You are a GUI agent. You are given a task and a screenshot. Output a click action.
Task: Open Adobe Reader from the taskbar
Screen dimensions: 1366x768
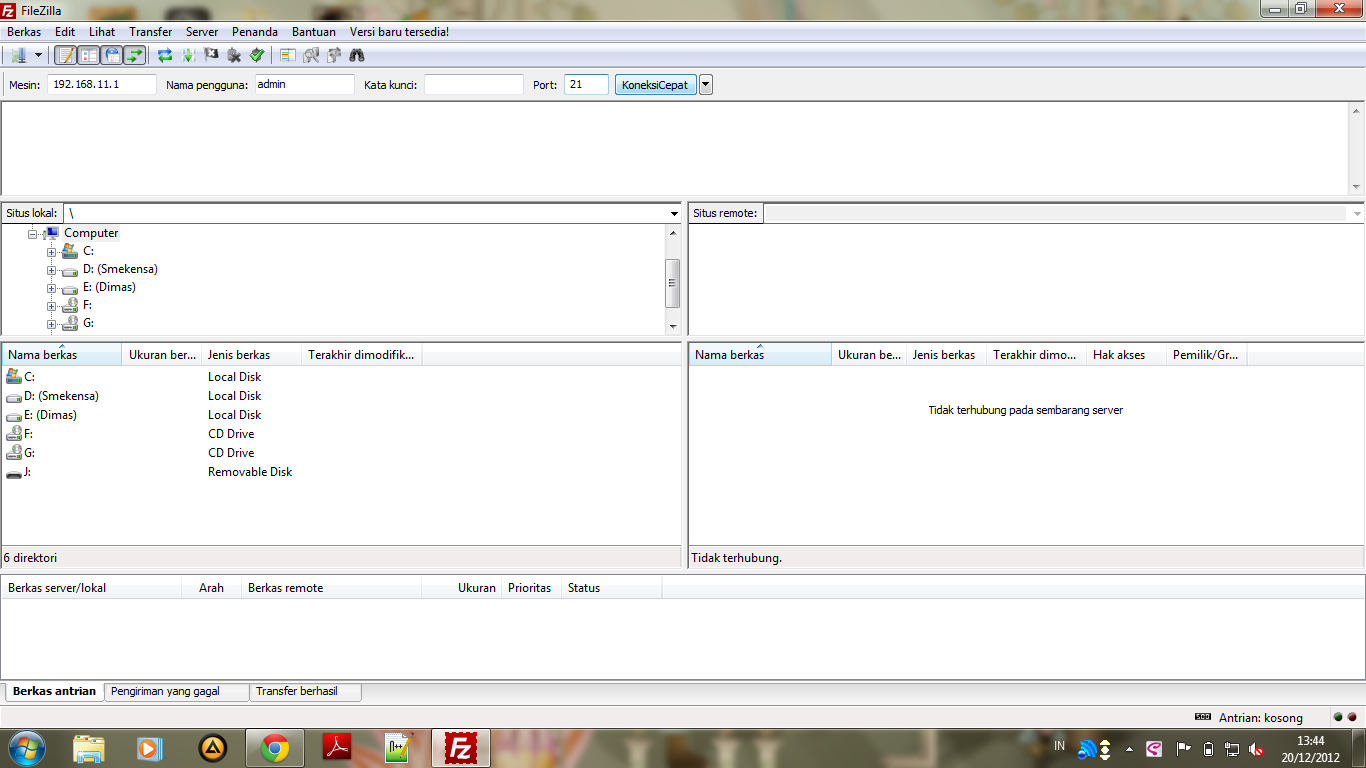click(337, 748)
